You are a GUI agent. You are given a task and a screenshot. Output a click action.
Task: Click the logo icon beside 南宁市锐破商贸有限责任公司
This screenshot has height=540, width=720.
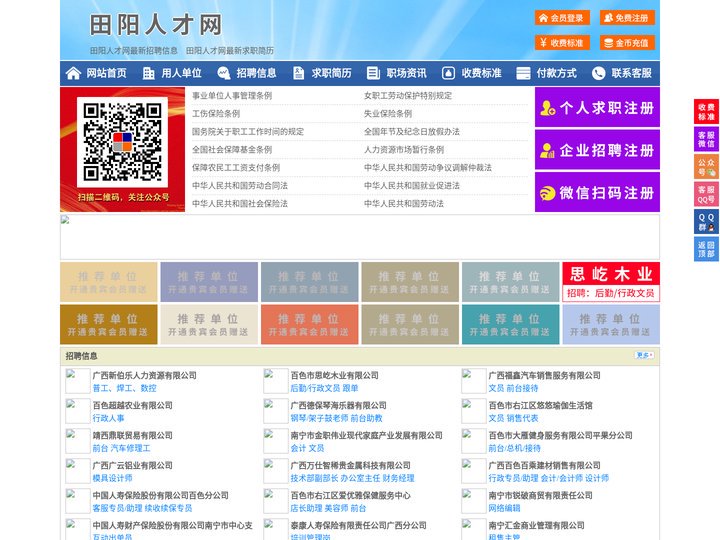tap(473, 501)
